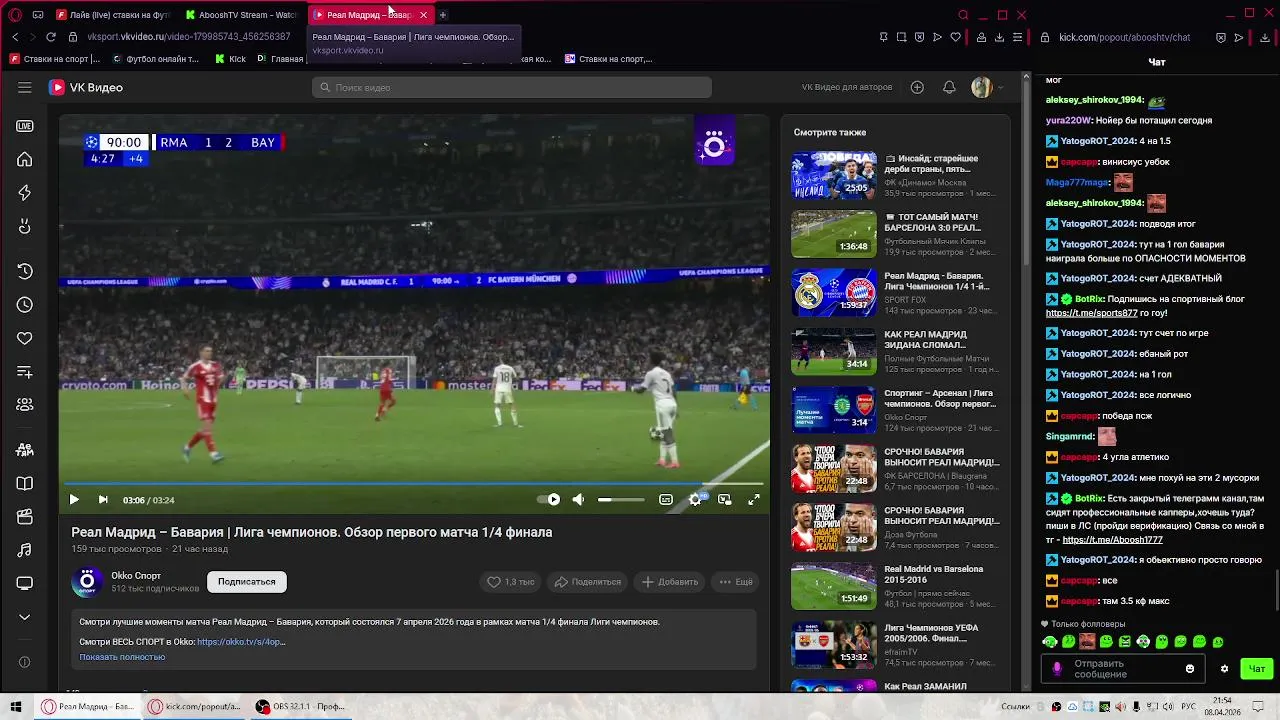
Task: Click the Подписаться subscribe button
Action: pos(247,582)
